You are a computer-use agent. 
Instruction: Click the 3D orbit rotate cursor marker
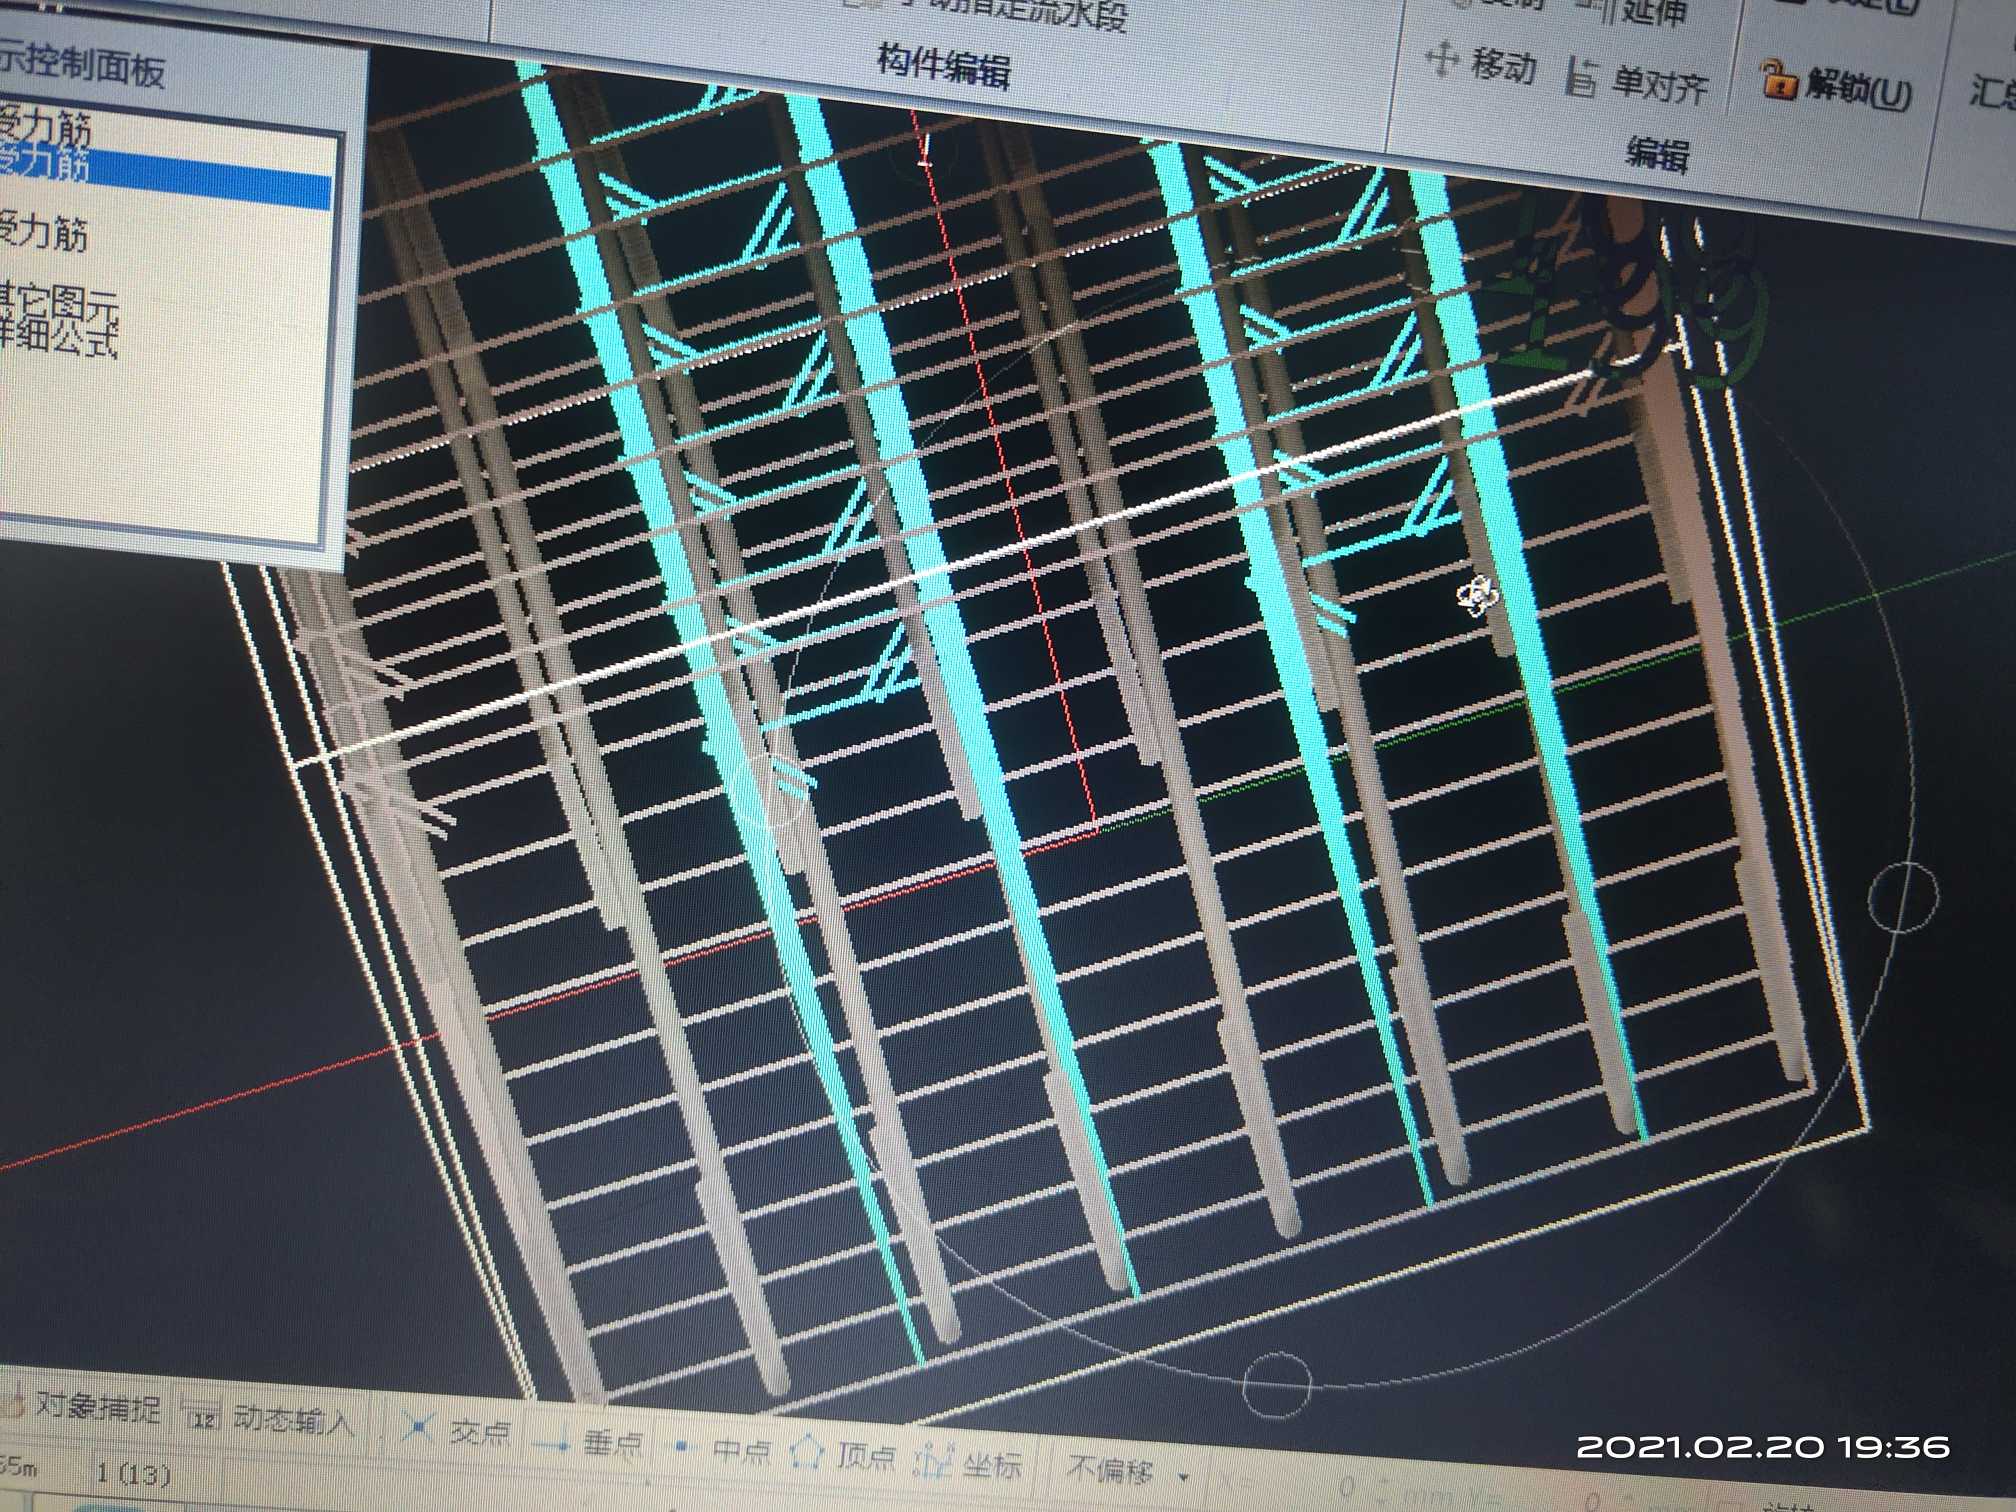click(1477, 598)
